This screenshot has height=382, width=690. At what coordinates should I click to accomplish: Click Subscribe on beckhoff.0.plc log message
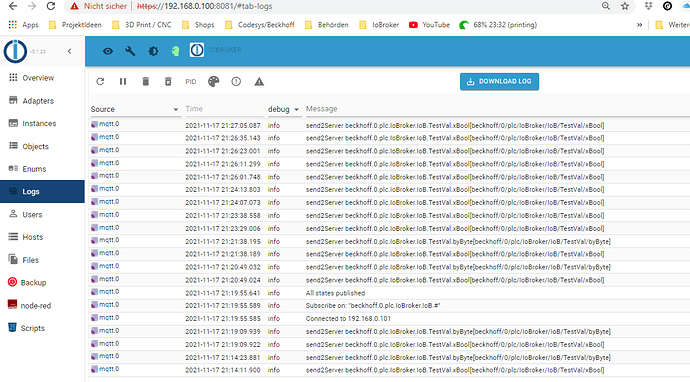pyautogui.click(x=373, y=306)
